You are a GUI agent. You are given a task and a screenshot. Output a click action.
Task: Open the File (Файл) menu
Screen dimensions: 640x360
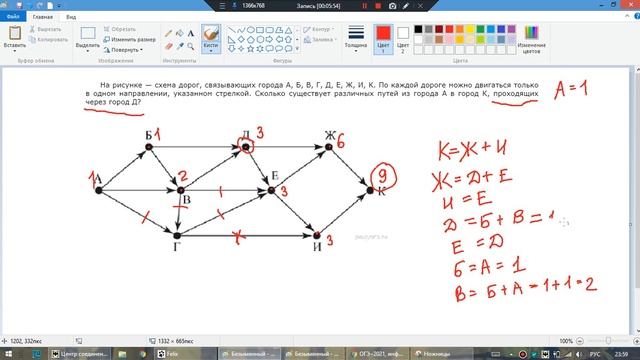pos(13,17)
